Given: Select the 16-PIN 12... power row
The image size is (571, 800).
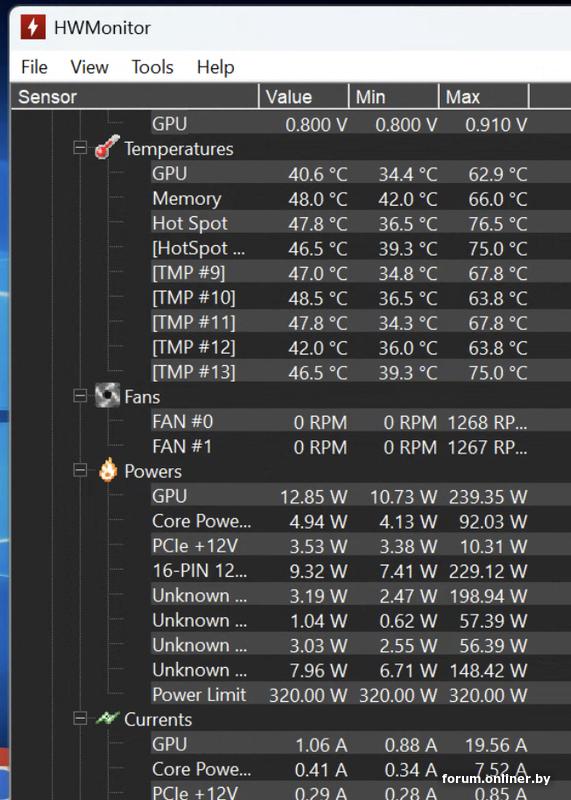Looking at the screenshot, I should tap(339, 571).
